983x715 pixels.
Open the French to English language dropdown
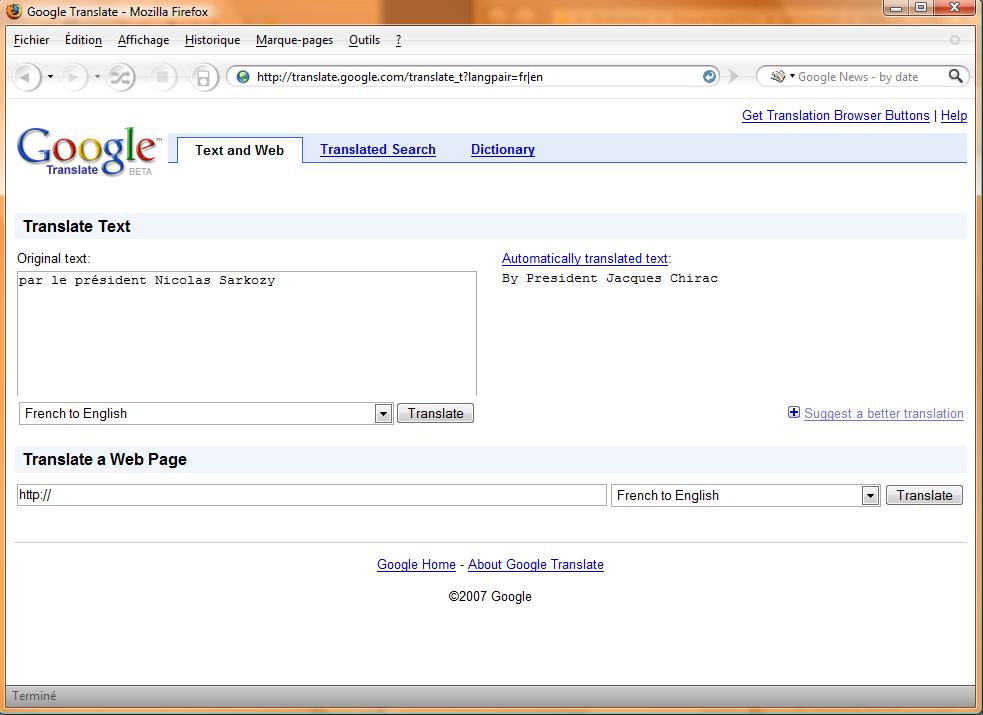coord(383,413)
